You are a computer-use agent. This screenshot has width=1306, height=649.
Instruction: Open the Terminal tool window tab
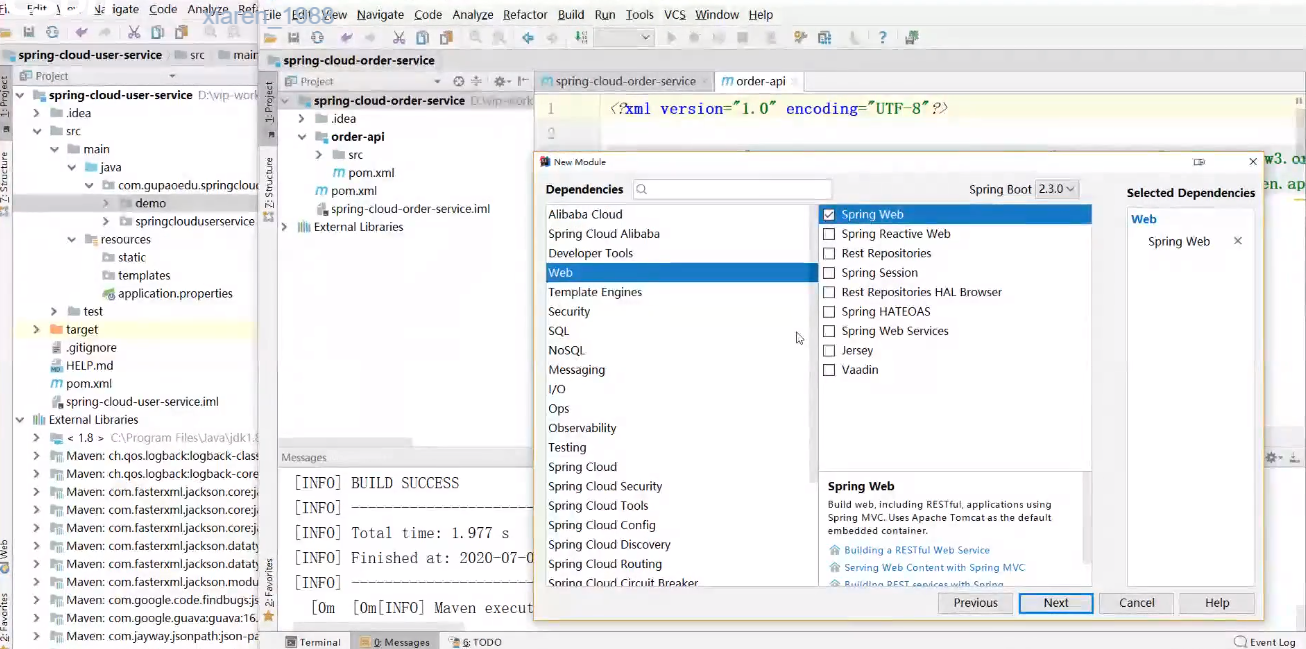313,642
